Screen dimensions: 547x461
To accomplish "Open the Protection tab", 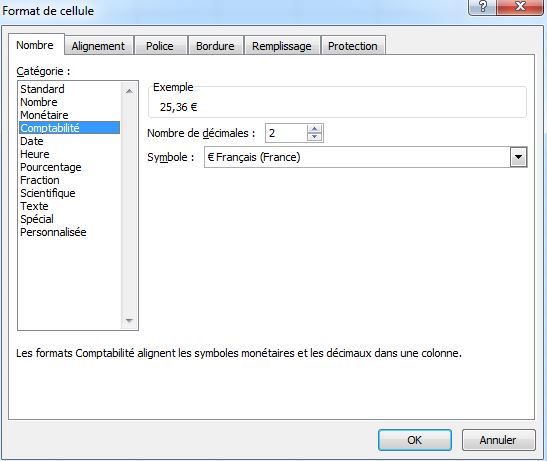I will pyautogui.click(x=353, y=46).
